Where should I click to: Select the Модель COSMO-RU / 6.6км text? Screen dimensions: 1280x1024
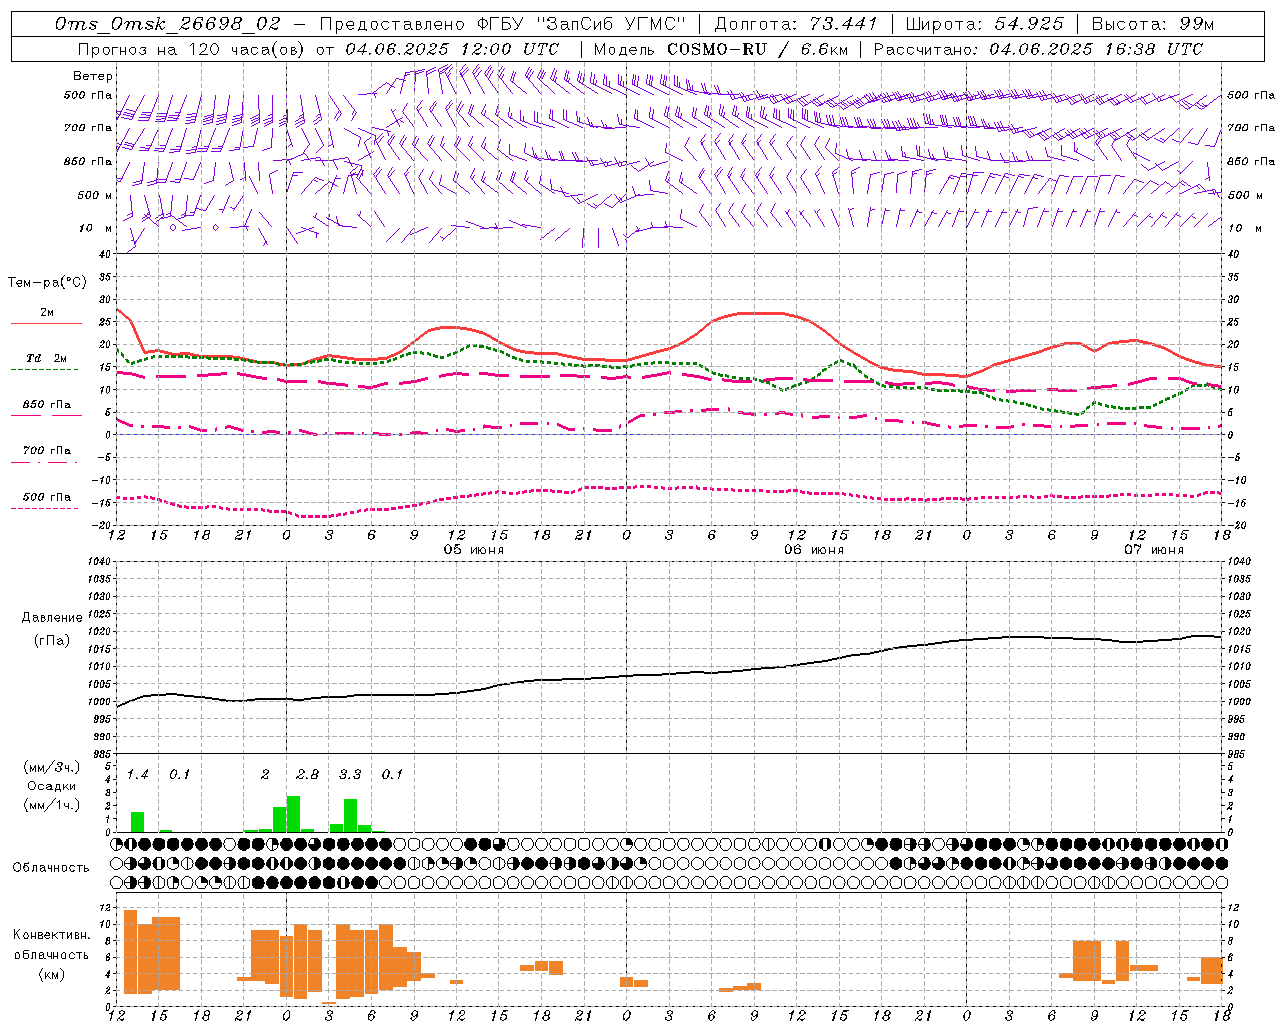pos(719,49)
